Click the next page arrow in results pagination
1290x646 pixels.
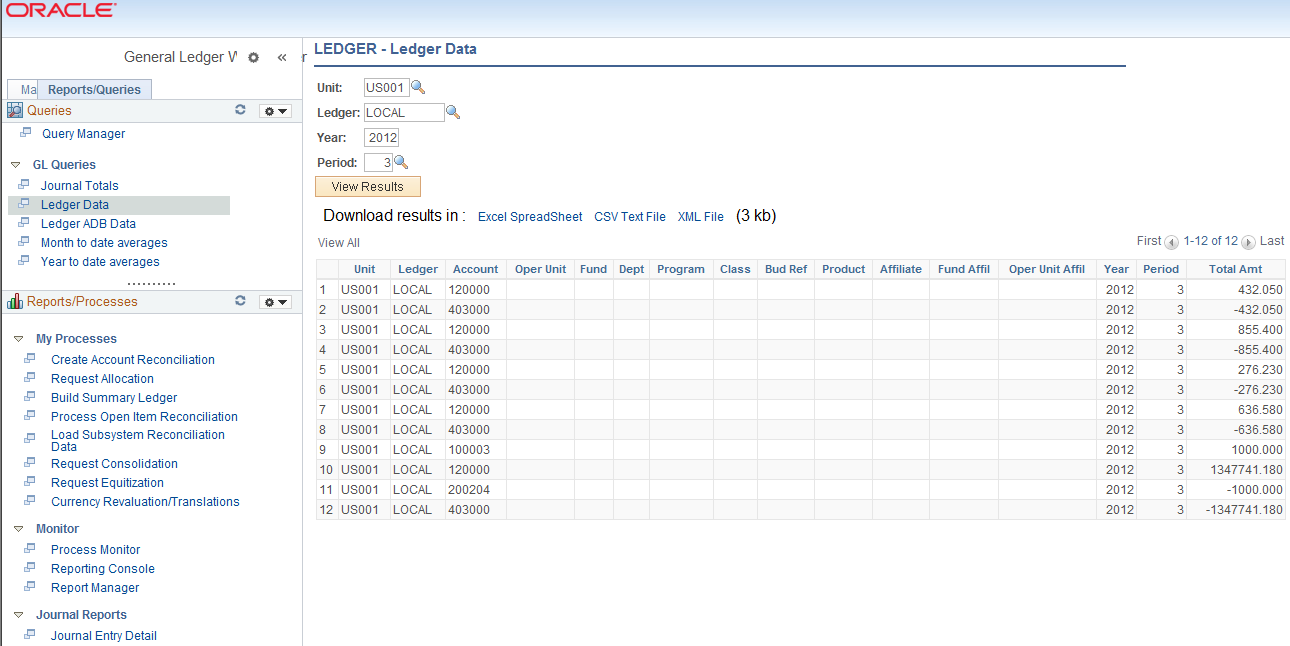pos(1247,241)
